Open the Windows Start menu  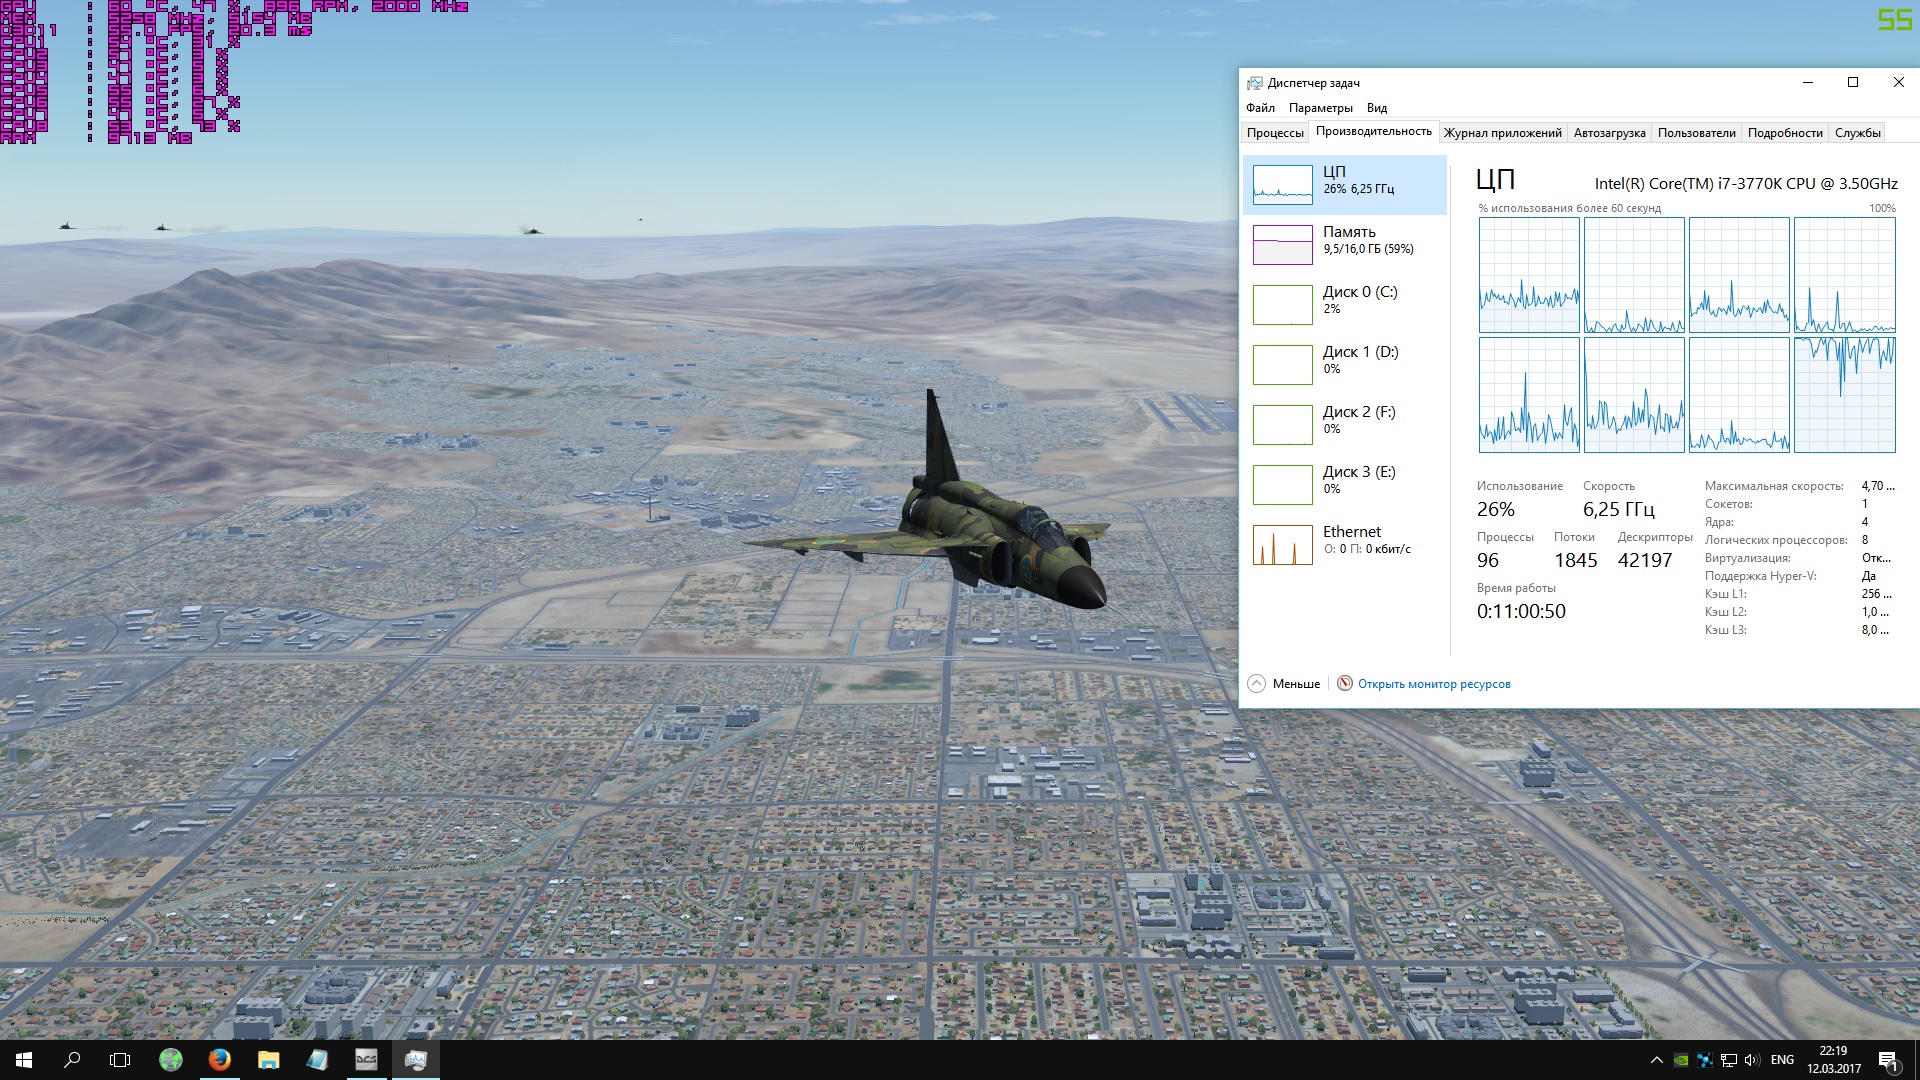click(24, 1060)
